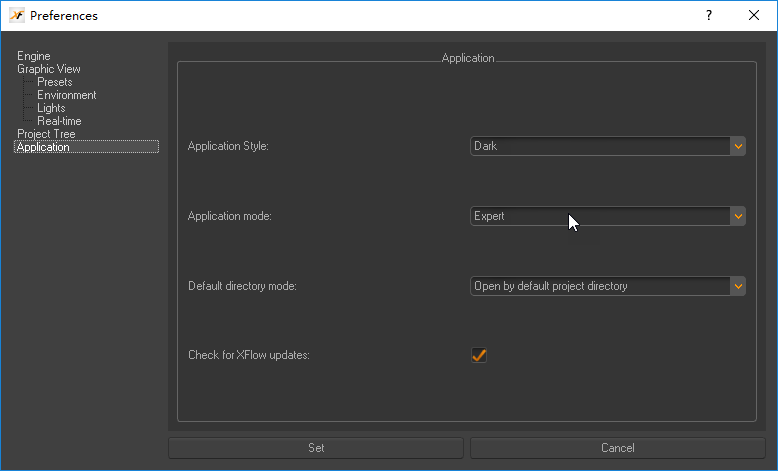
Task: Toggle the Check for XFlow updates checkbox
Action: (479, 355)
